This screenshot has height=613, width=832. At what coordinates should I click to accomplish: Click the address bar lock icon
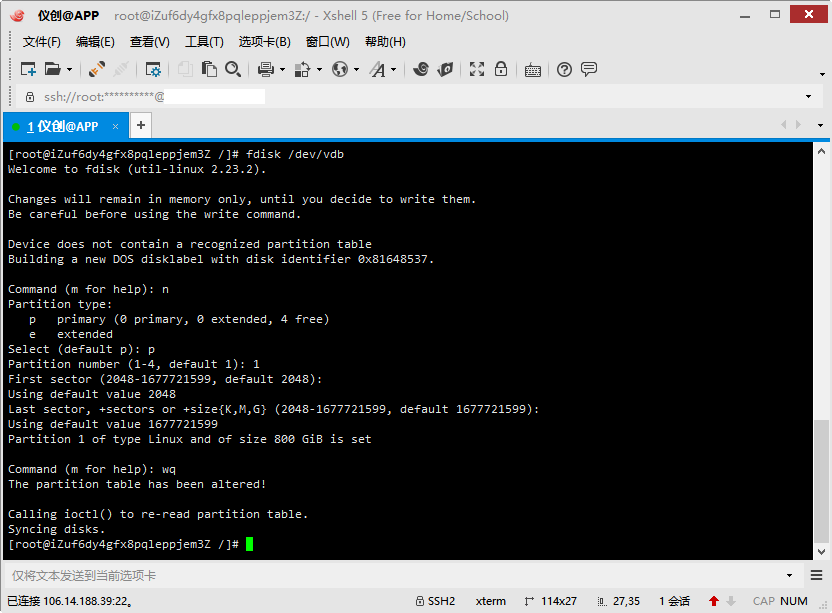pyautogui.click(x=30, y=97)
